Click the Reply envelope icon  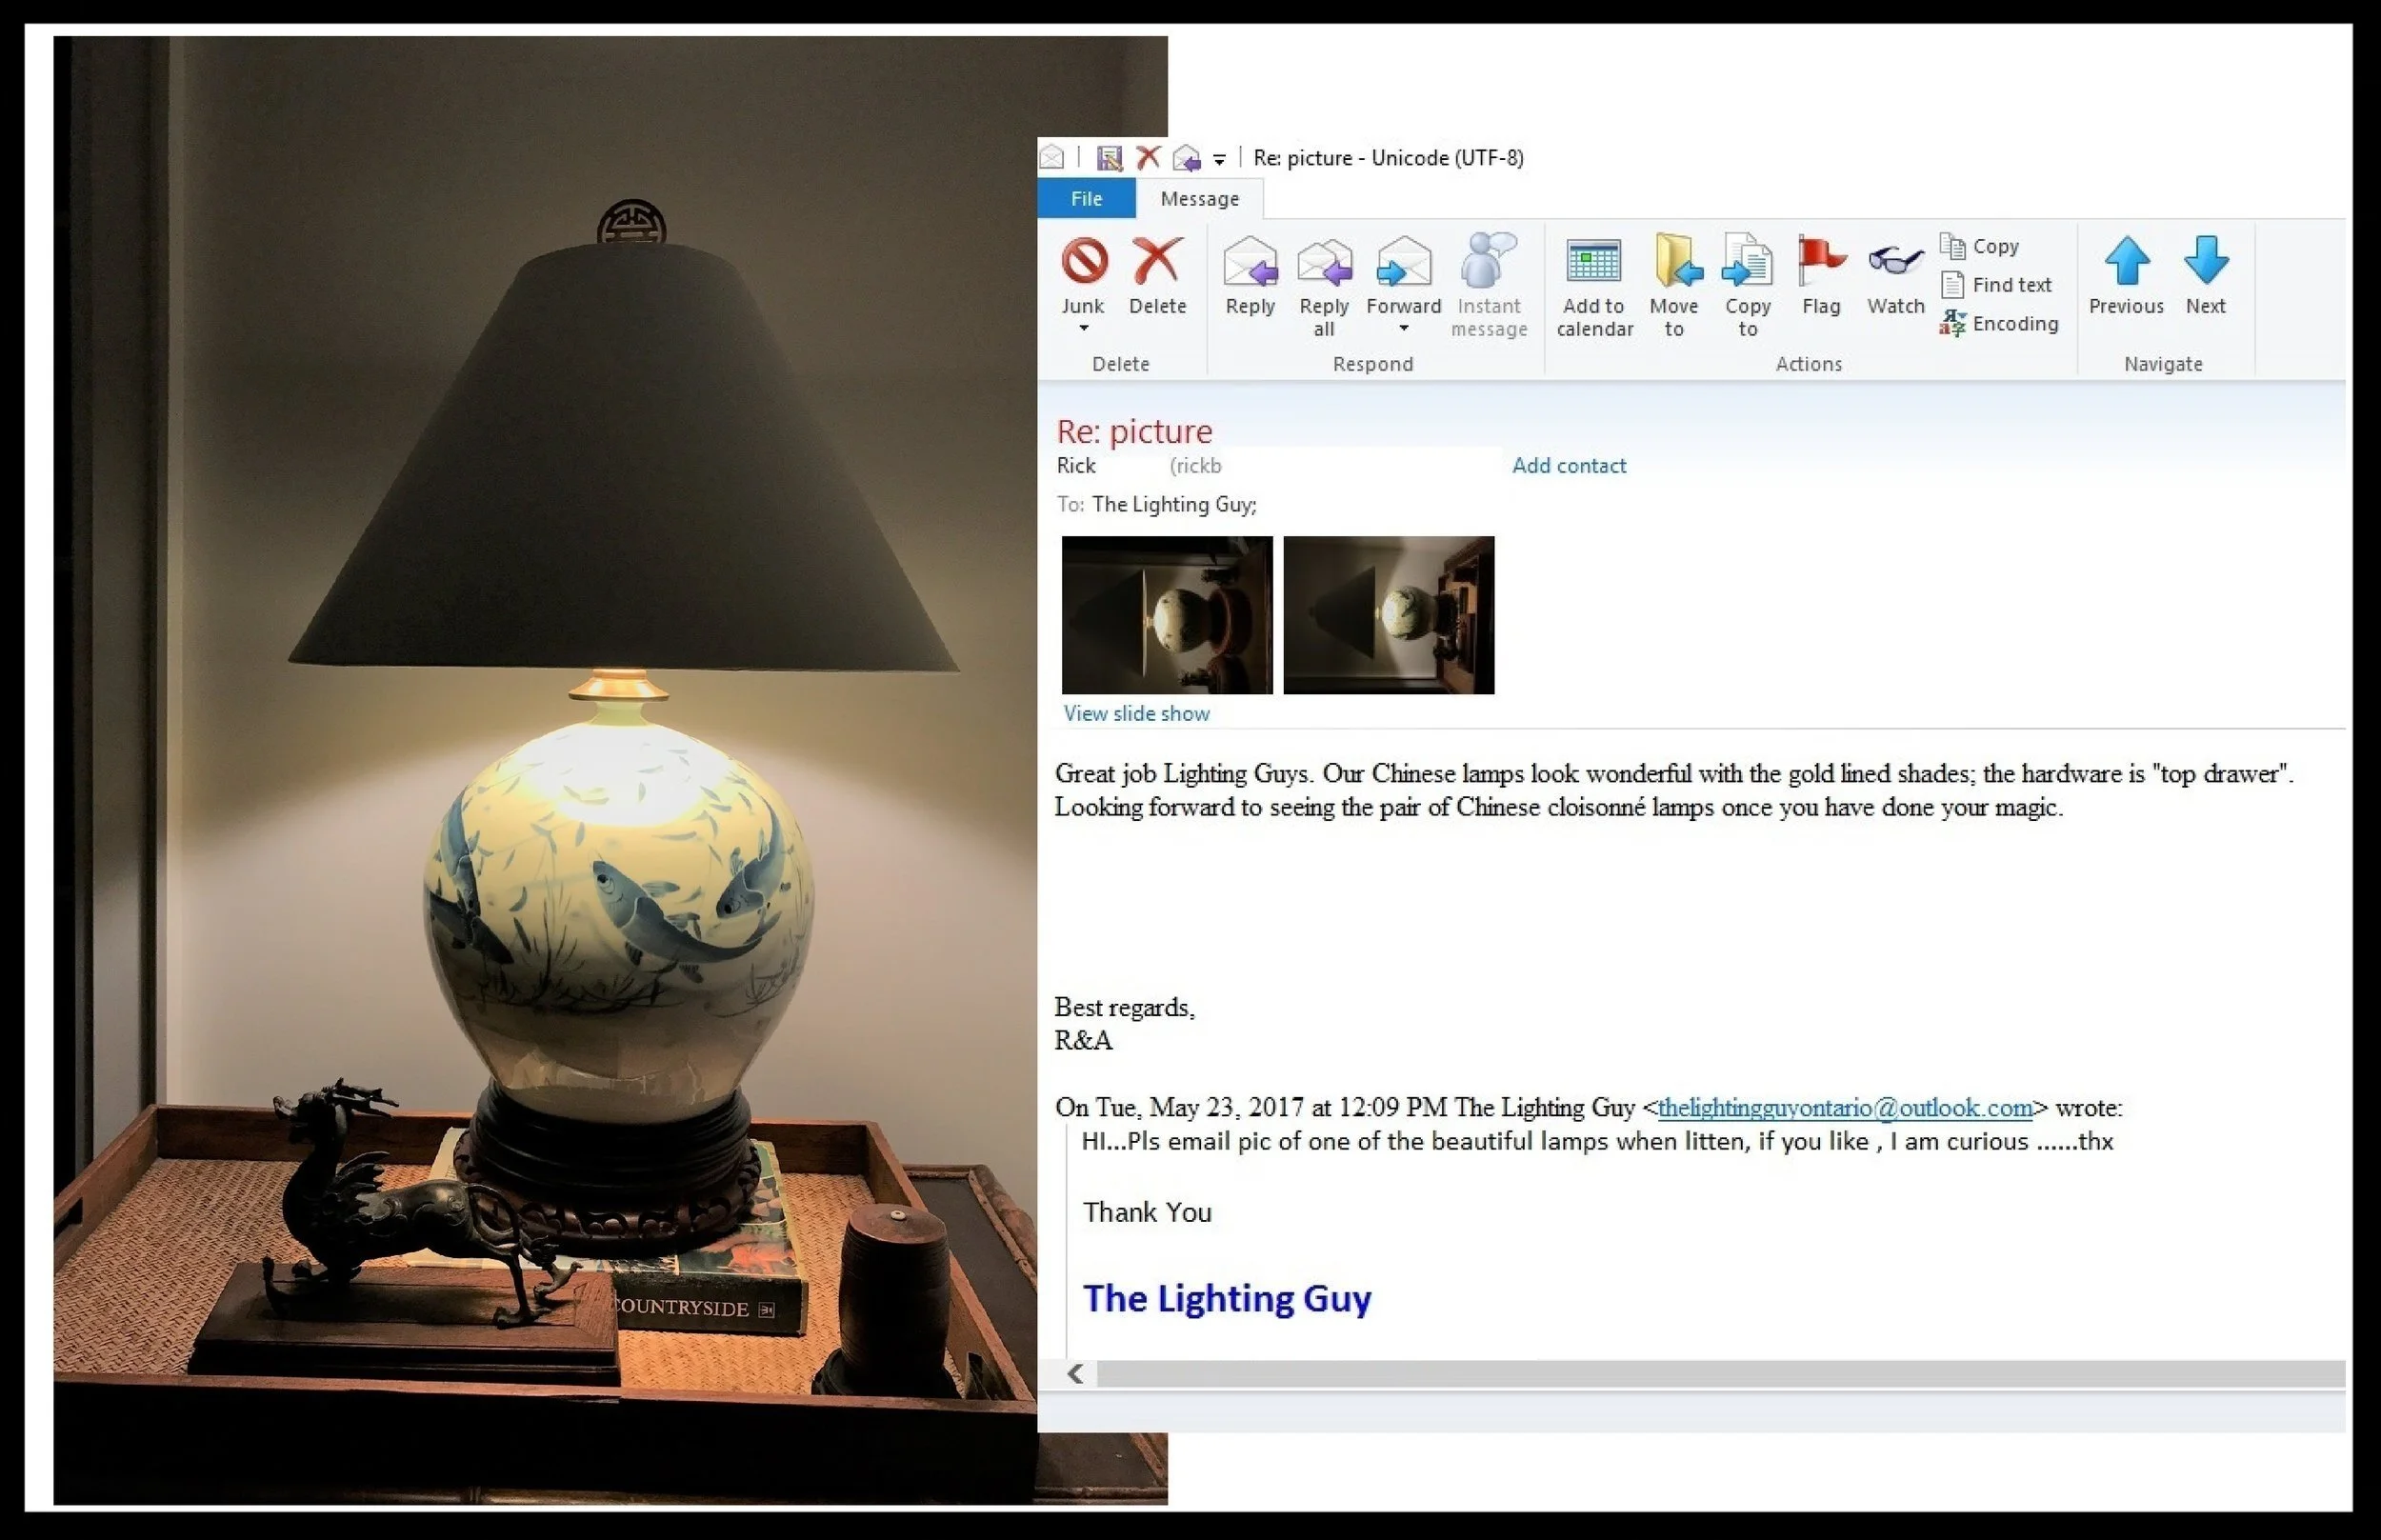1250,262
